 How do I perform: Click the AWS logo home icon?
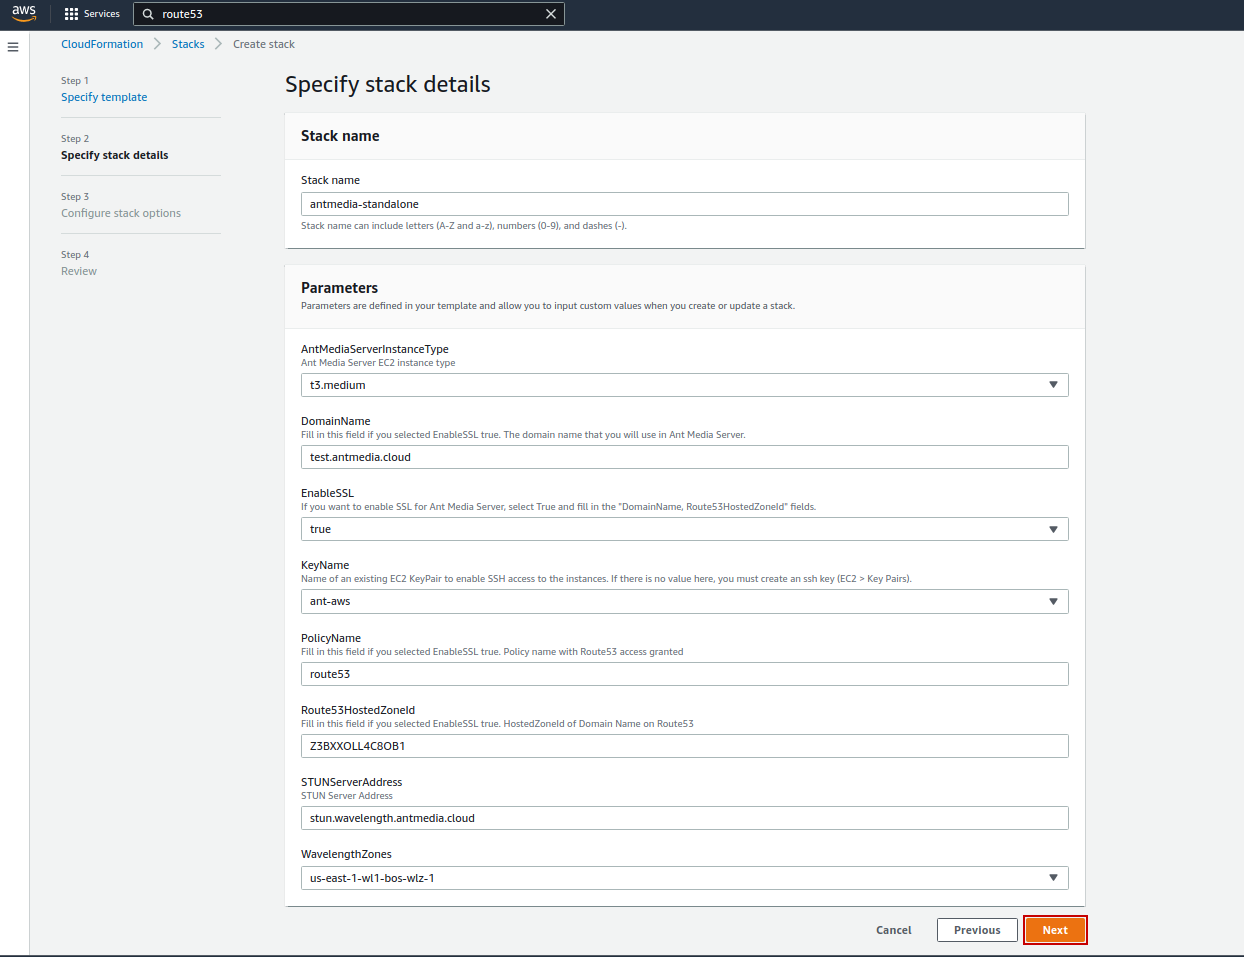coord(24,13)
